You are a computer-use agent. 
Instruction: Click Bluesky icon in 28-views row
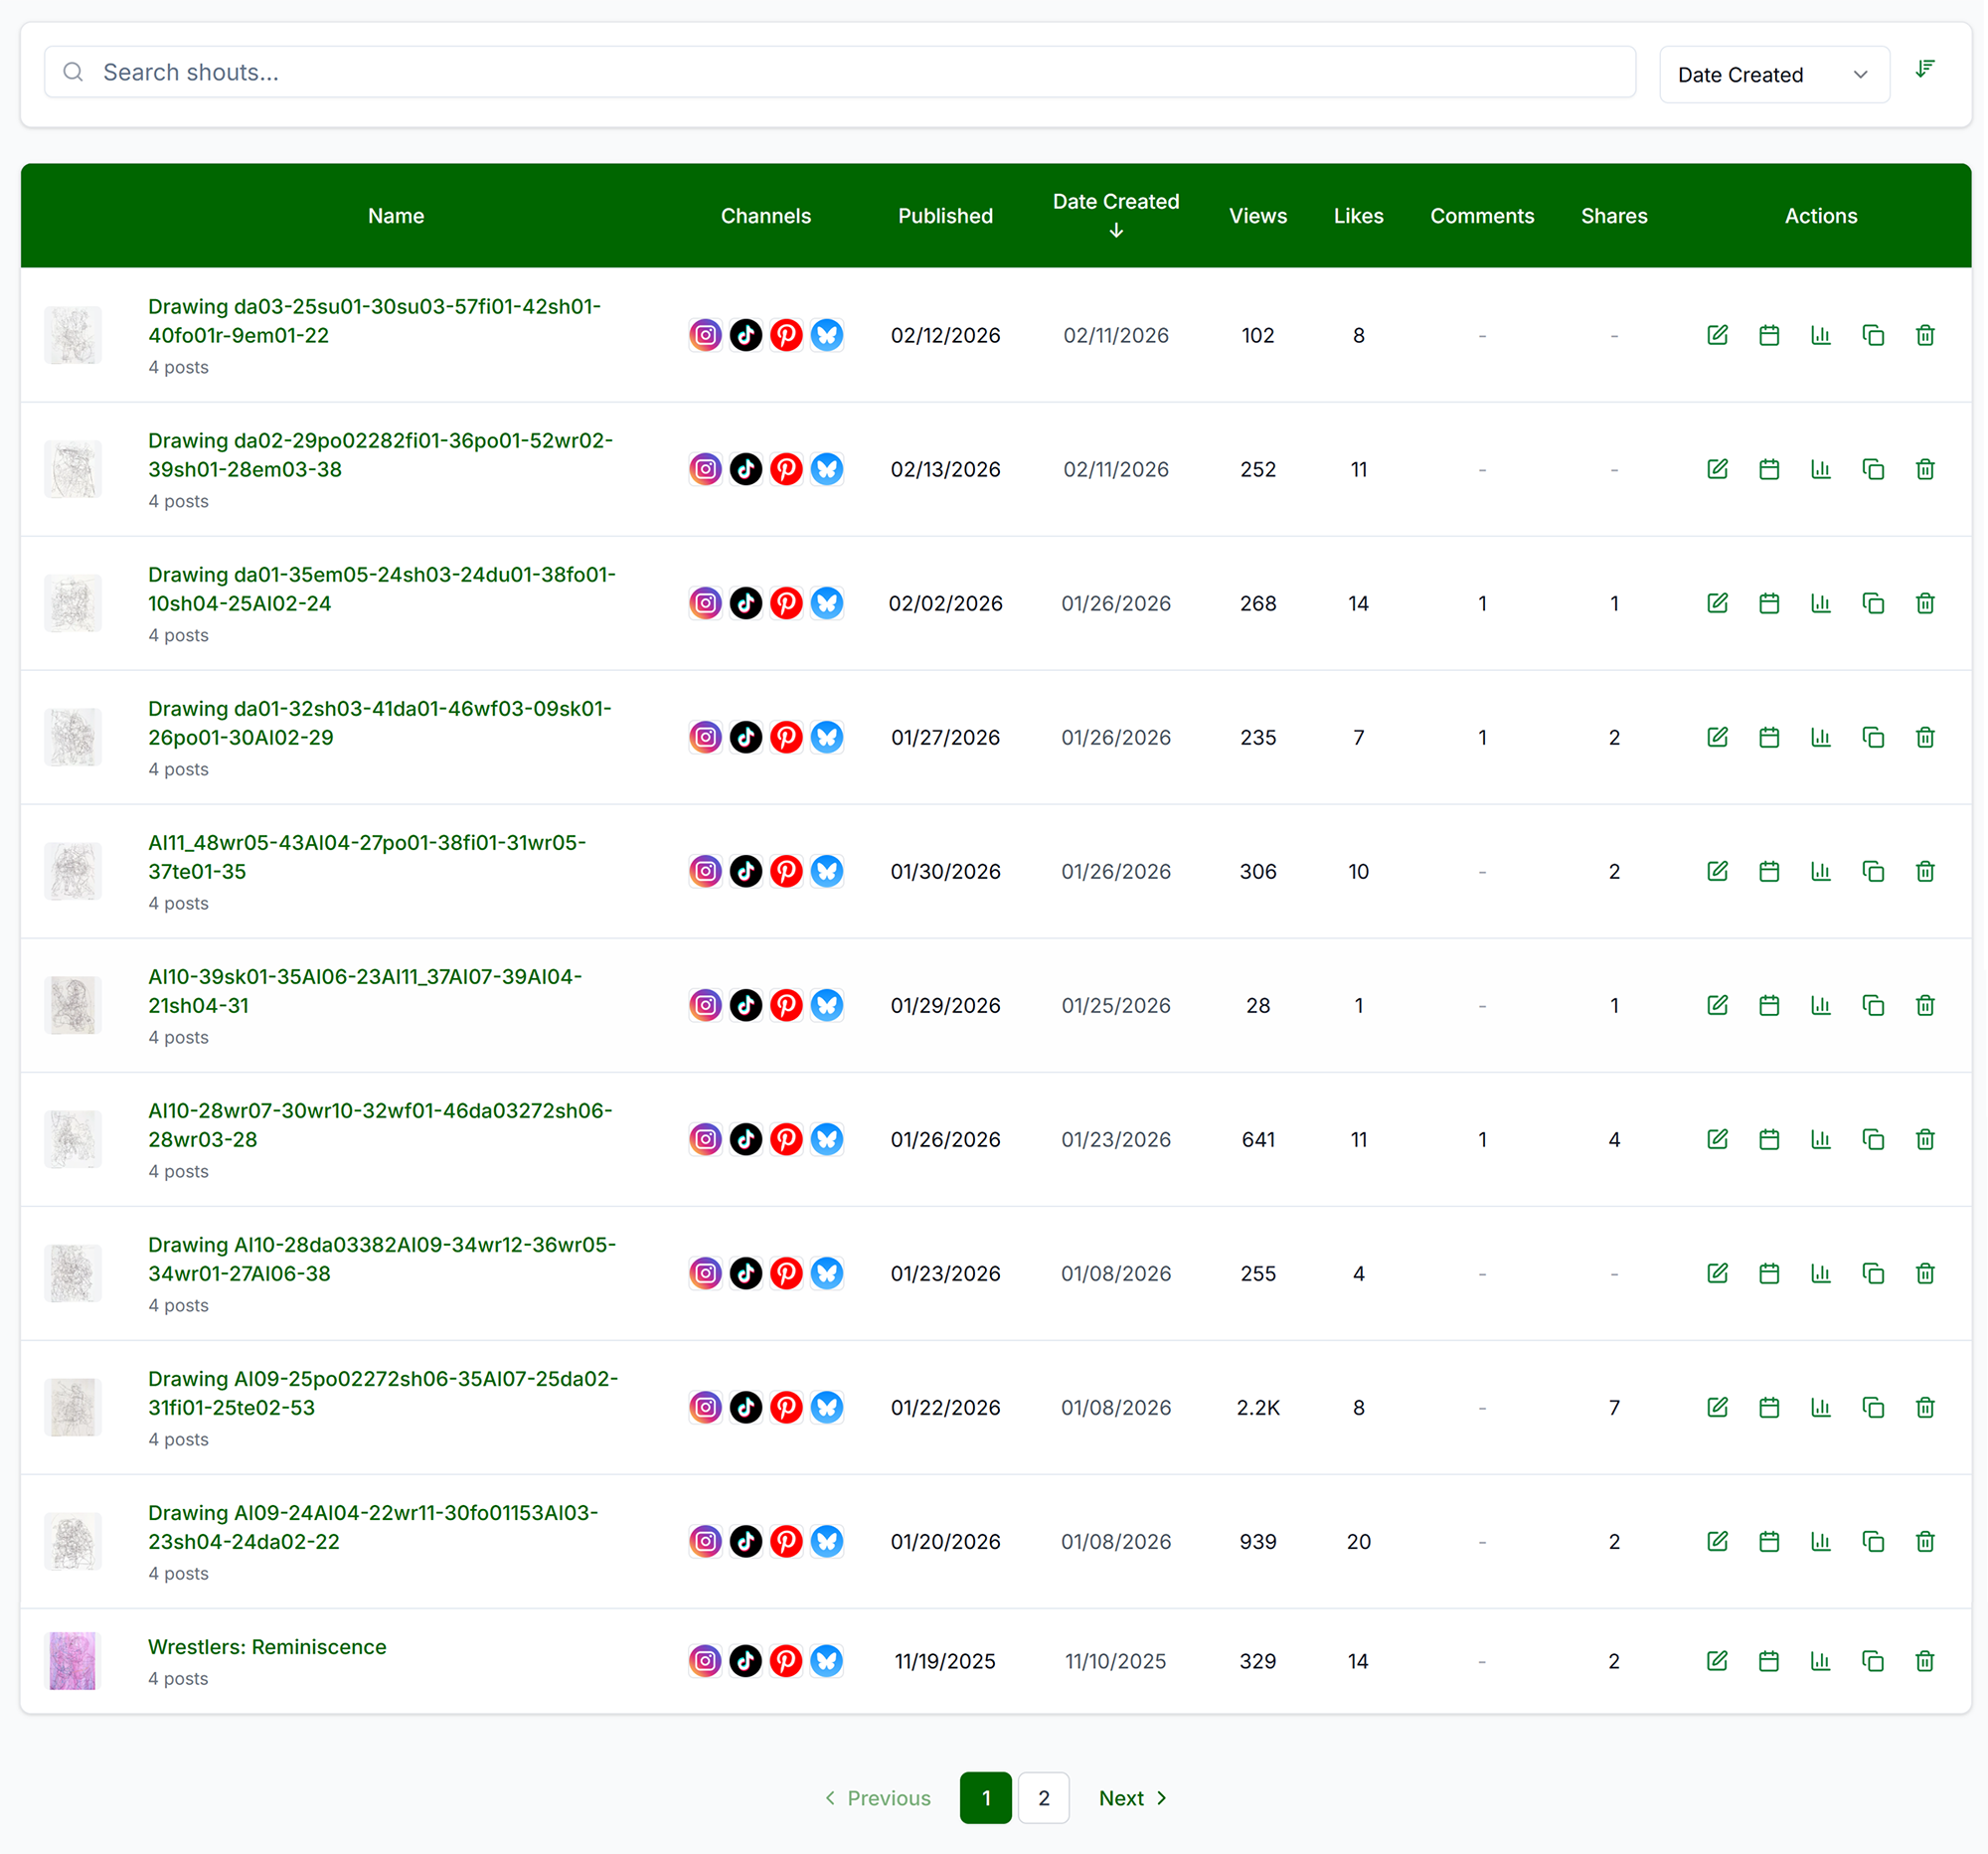(x=827, y=1005)
